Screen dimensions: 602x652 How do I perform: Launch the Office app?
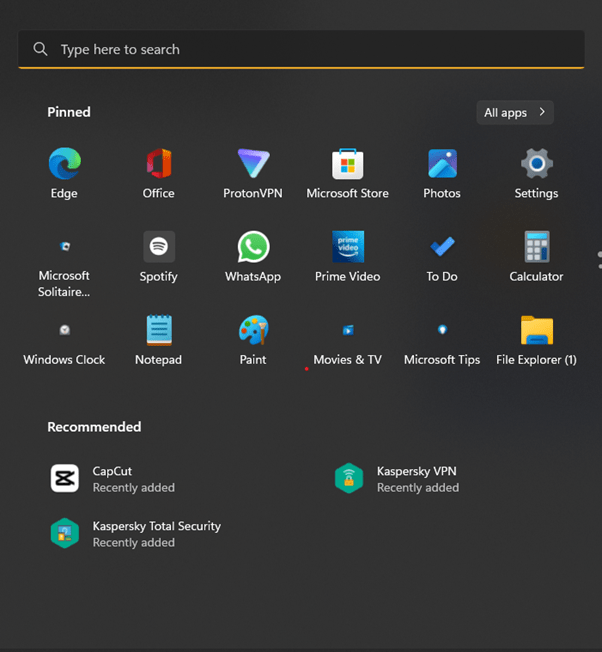[x=159, y=173]
